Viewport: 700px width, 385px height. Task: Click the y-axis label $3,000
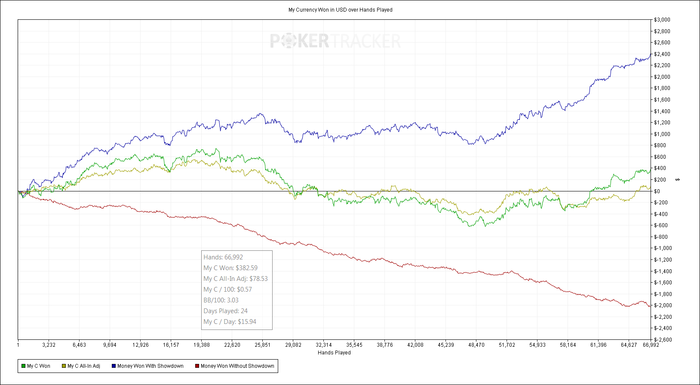pos(662,20)
